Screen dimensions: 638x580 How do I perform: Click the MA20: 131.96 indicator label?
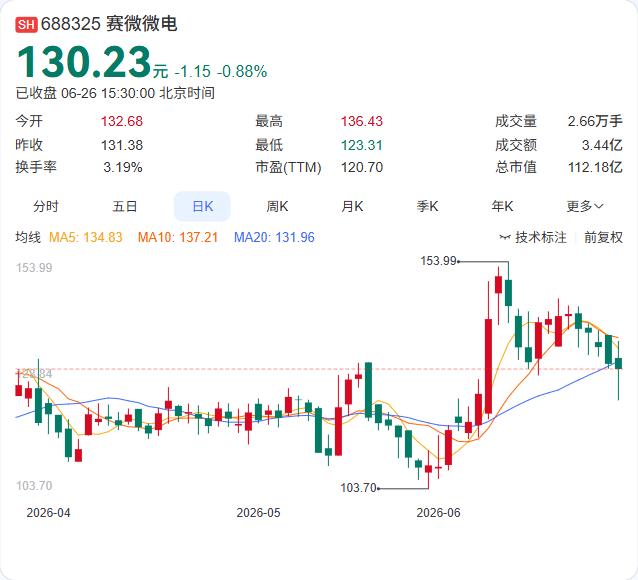[x=274, y=237]
